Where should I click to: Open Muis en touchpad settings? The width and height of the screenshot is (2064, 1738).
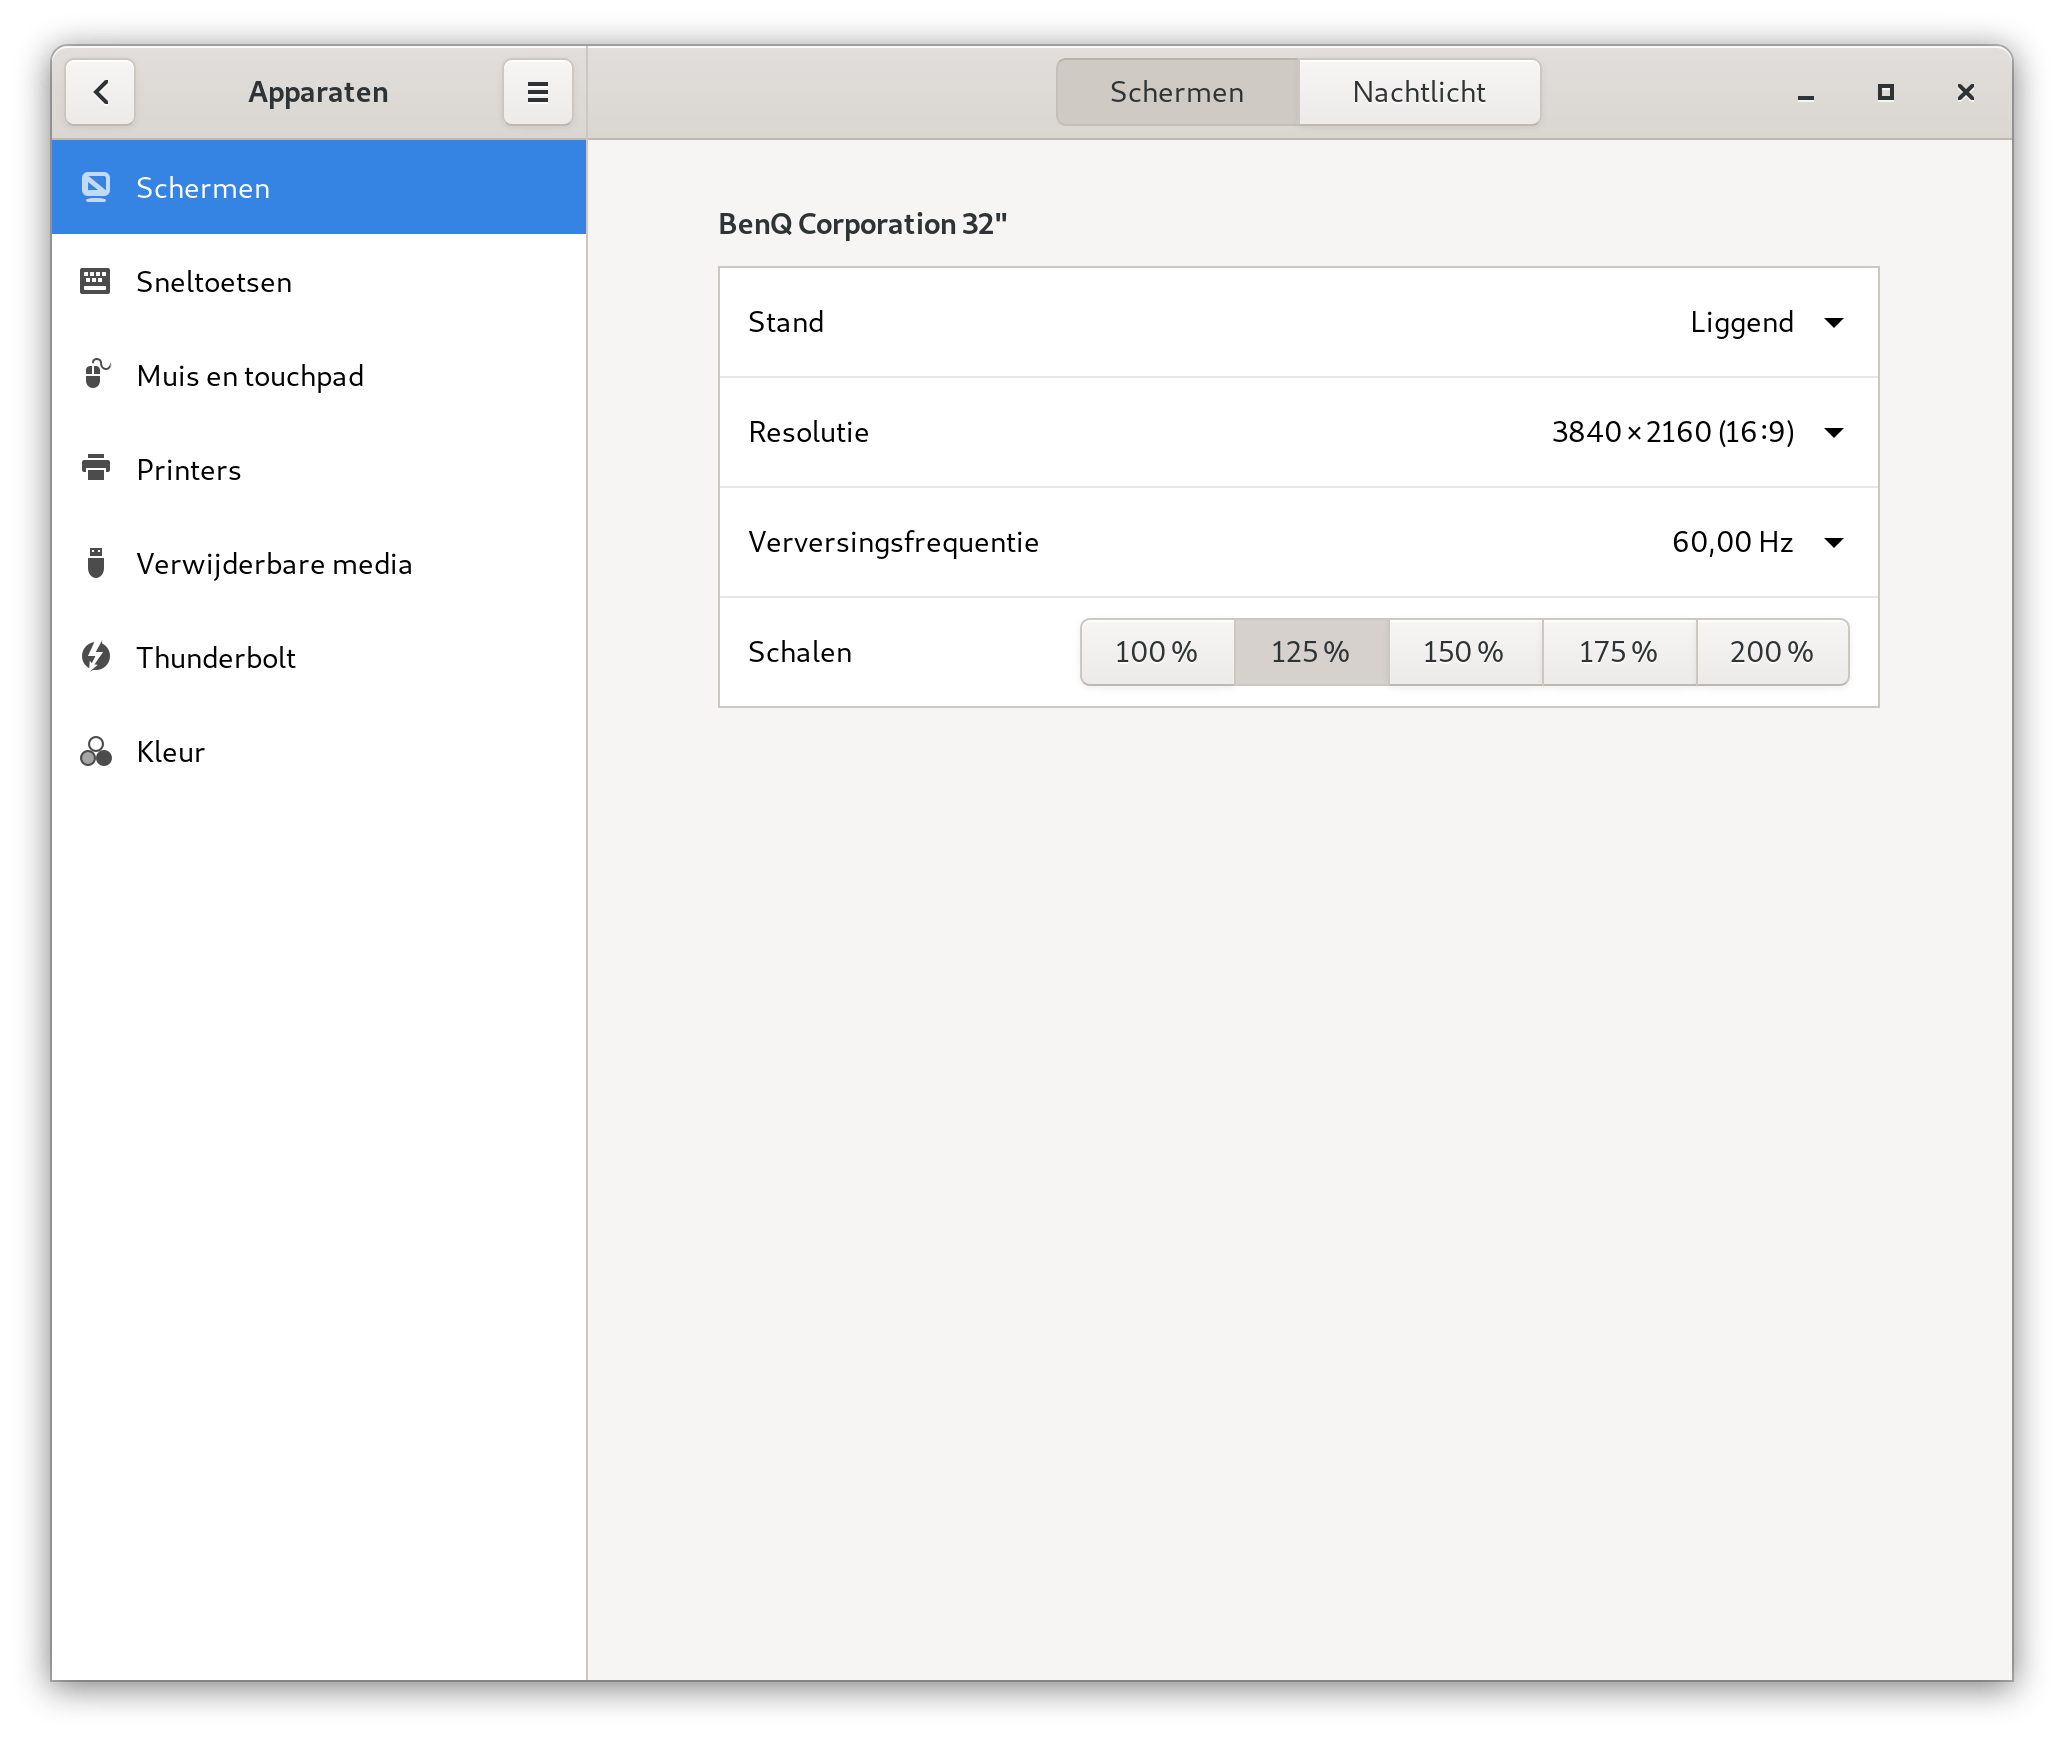tap(319, 376)
